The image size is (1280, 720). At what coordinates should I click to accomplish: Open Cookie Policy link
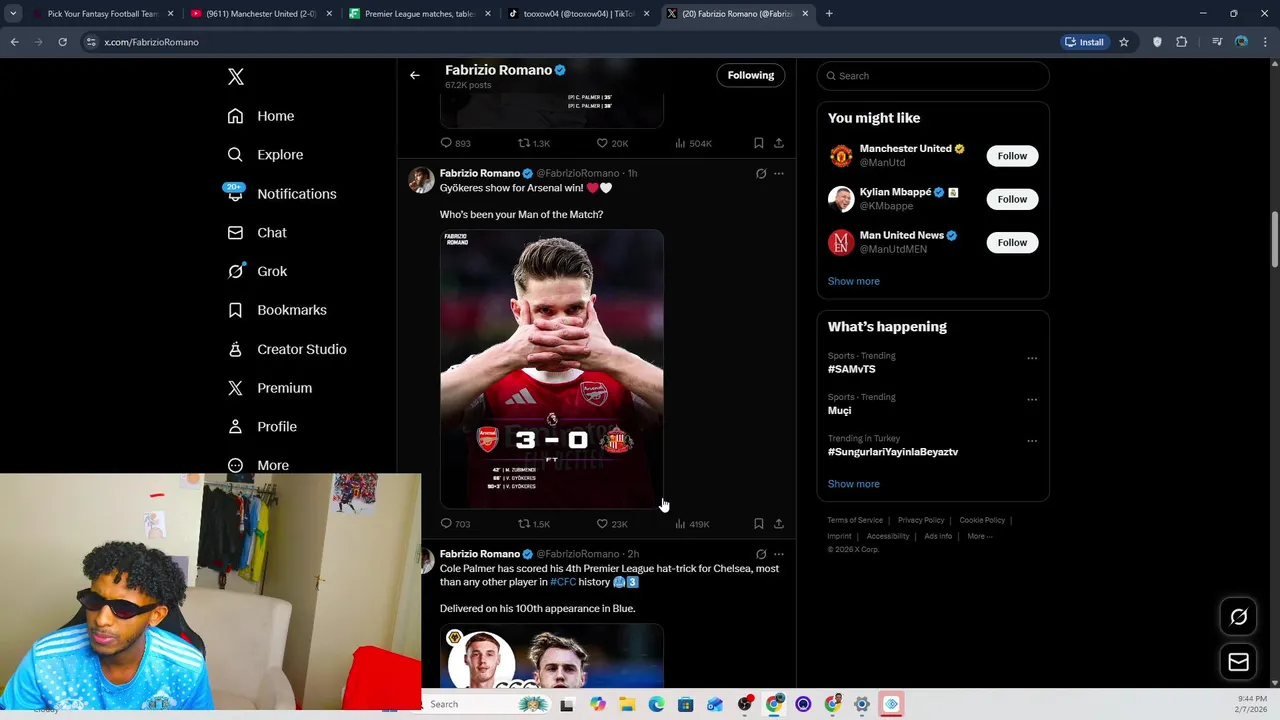pos(982,520)
